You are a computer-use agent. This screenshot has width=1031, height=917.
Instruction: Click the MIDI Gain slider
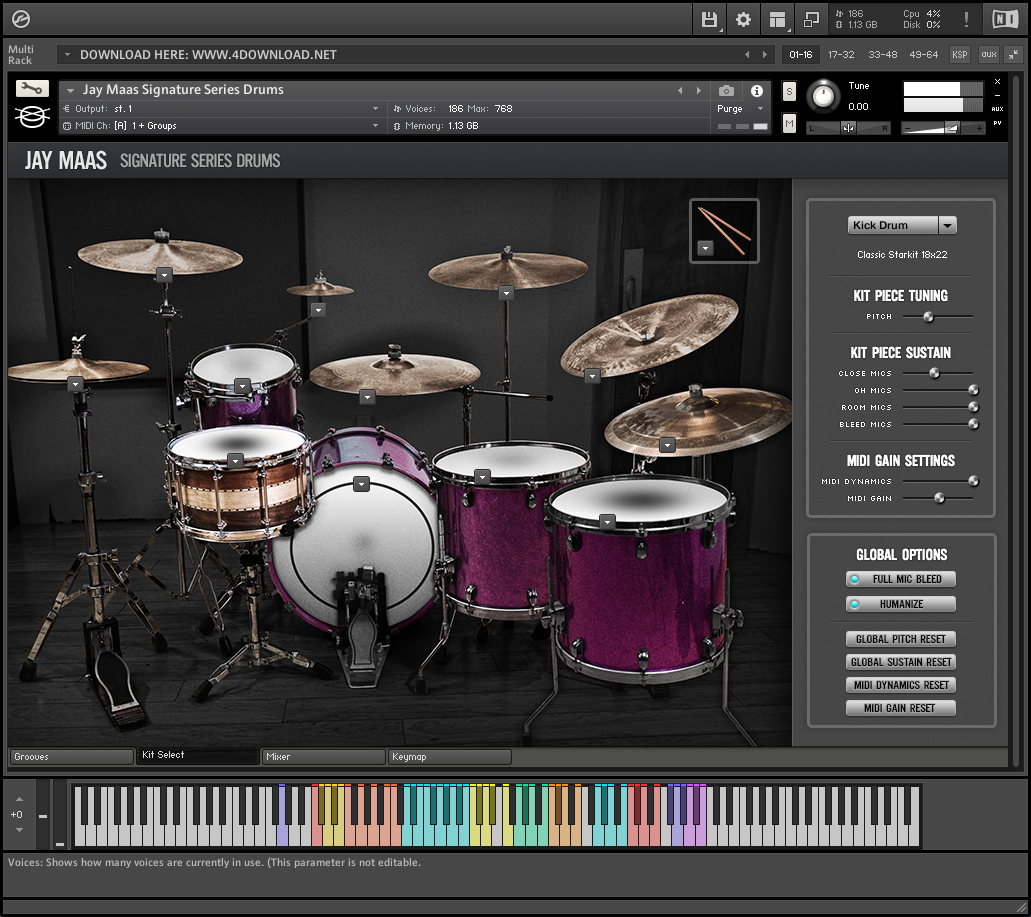pos(938,498)
